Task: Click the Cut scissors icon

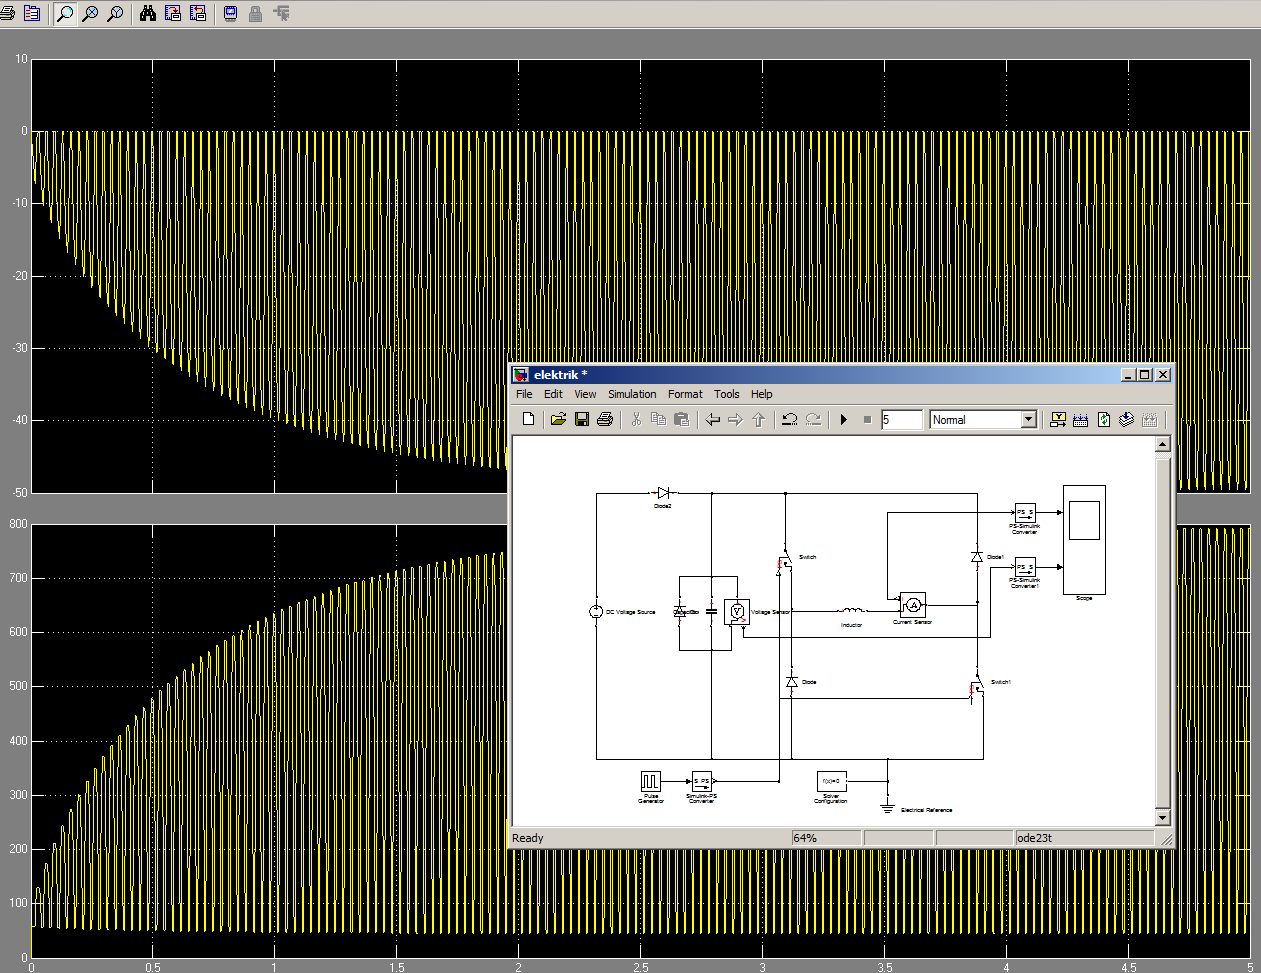Action: point(635,420)
